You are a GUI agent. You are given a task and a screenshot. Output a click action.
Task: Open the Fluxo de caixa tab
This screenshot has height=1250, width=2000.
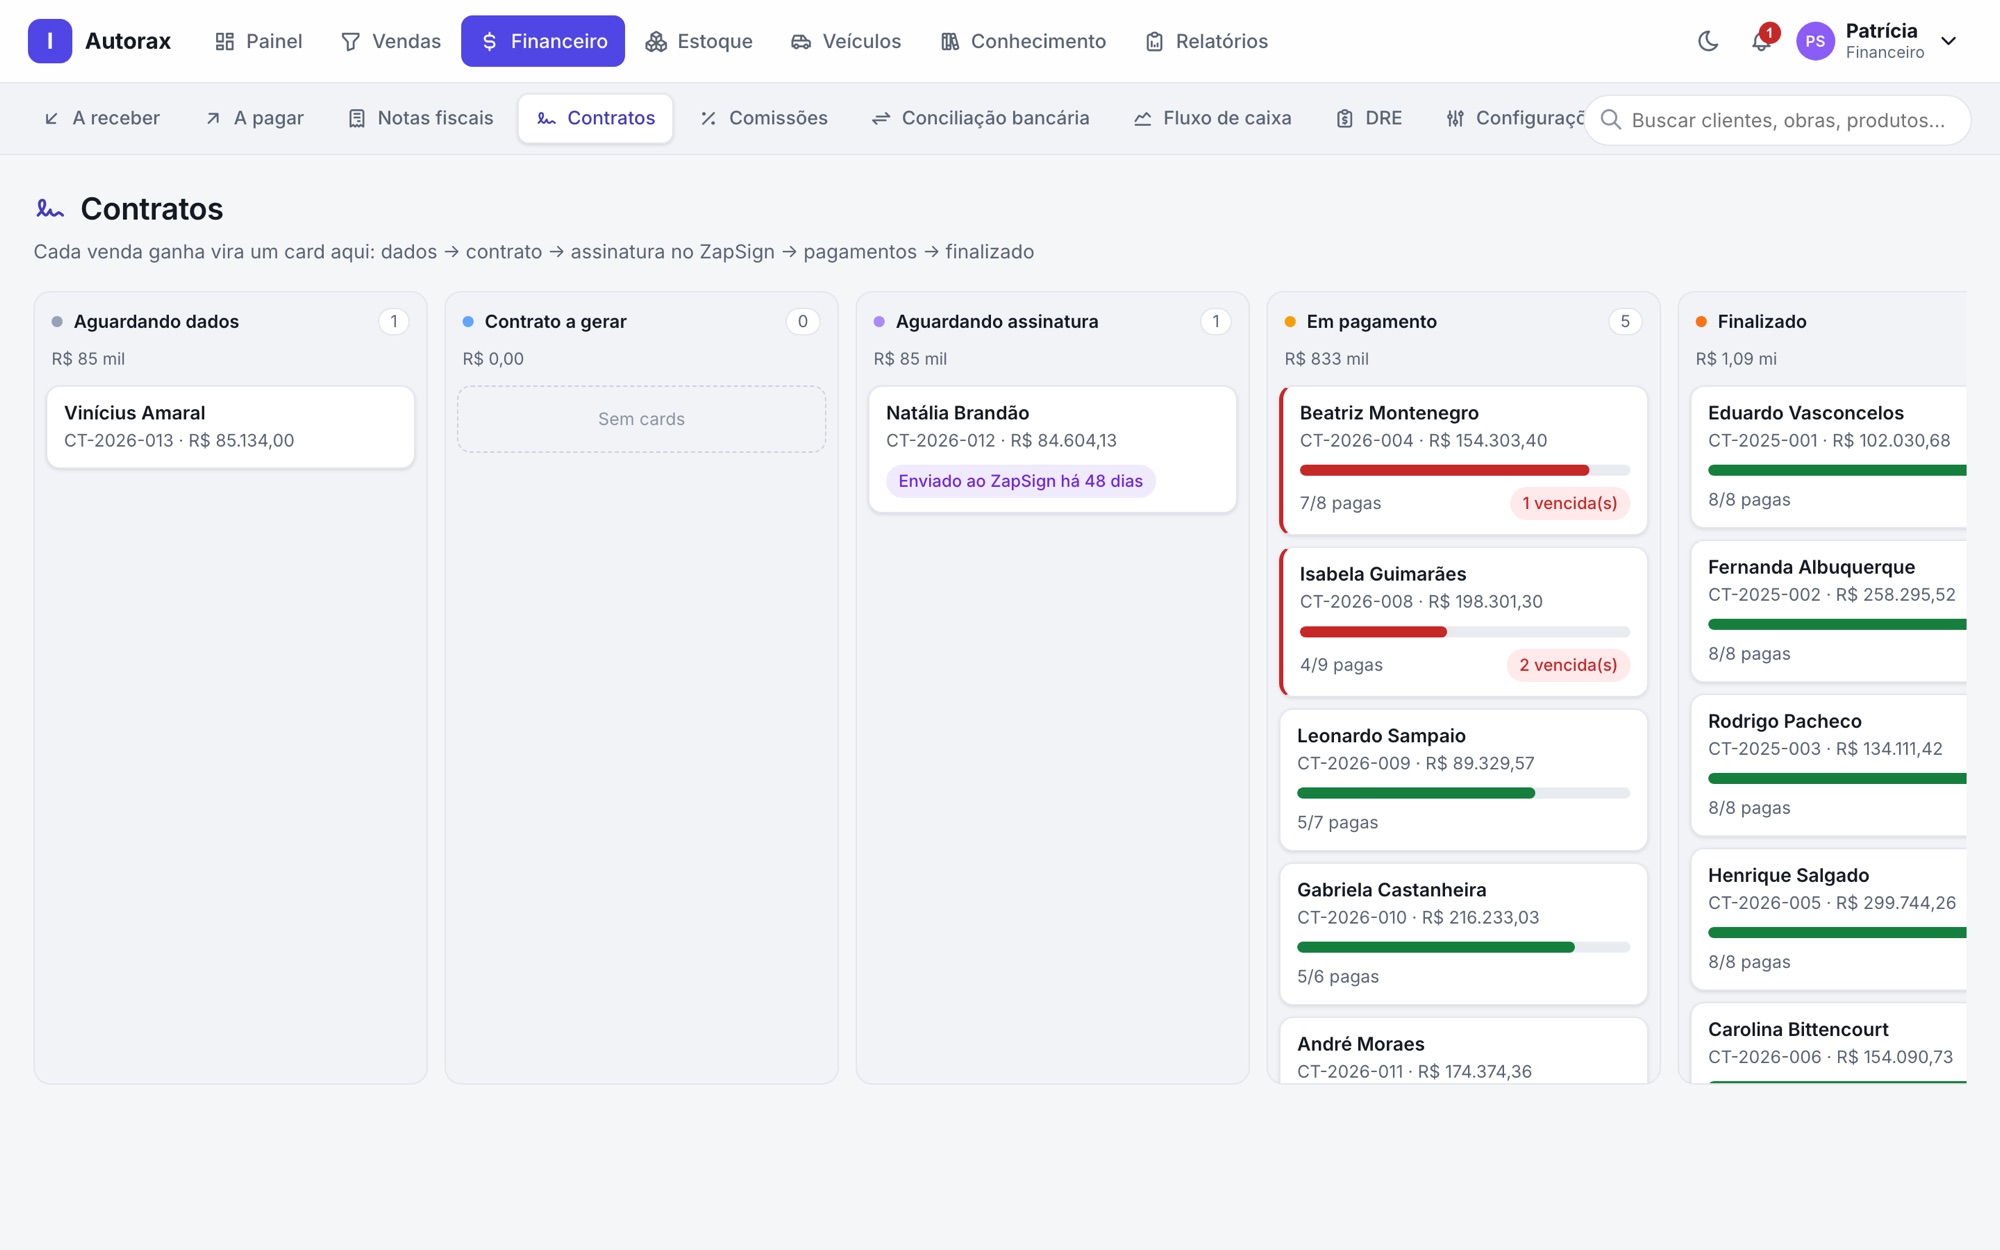point(1212,118)
